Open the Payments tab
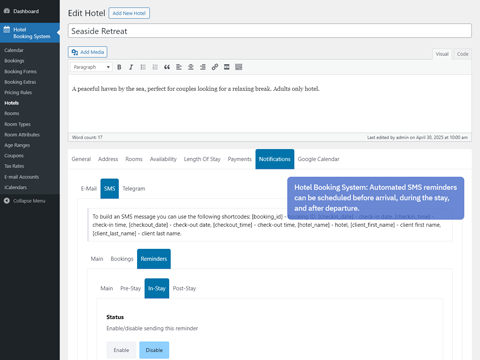This screenshot has width=480, height=360. tap(239, 159)
